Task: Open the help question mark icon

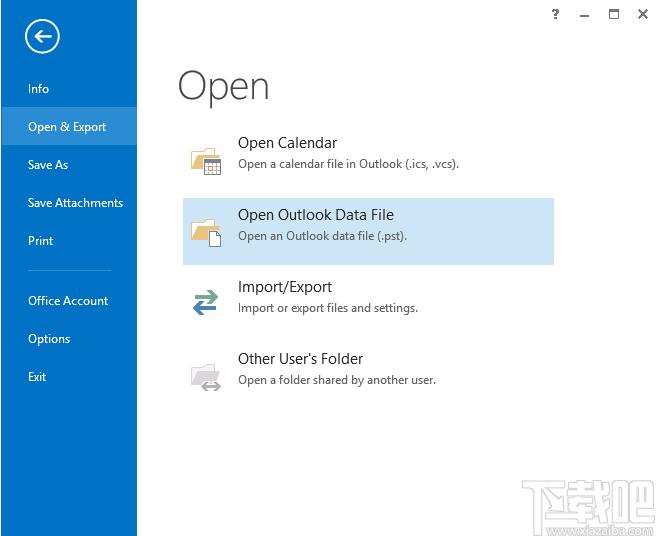Action: coord(555,14)
